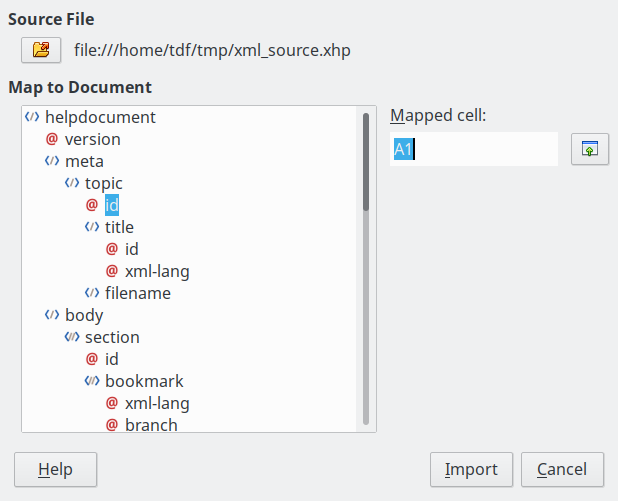Select the xml-lang attribute under title
Screen dimensions: 618x501
(x=157, y=271)
